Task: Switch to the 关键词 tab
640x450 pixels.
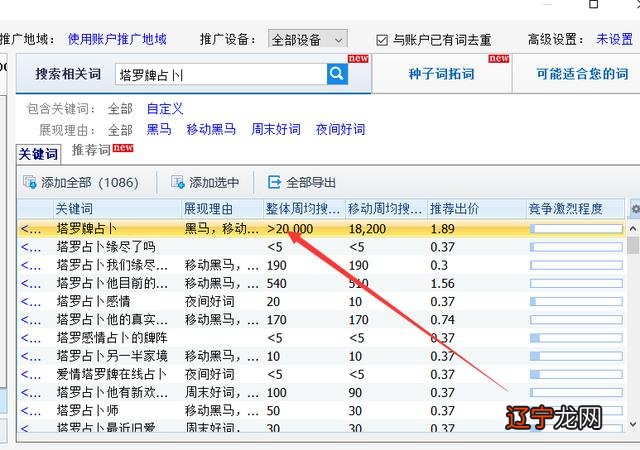Action: (x=38, y=154)
